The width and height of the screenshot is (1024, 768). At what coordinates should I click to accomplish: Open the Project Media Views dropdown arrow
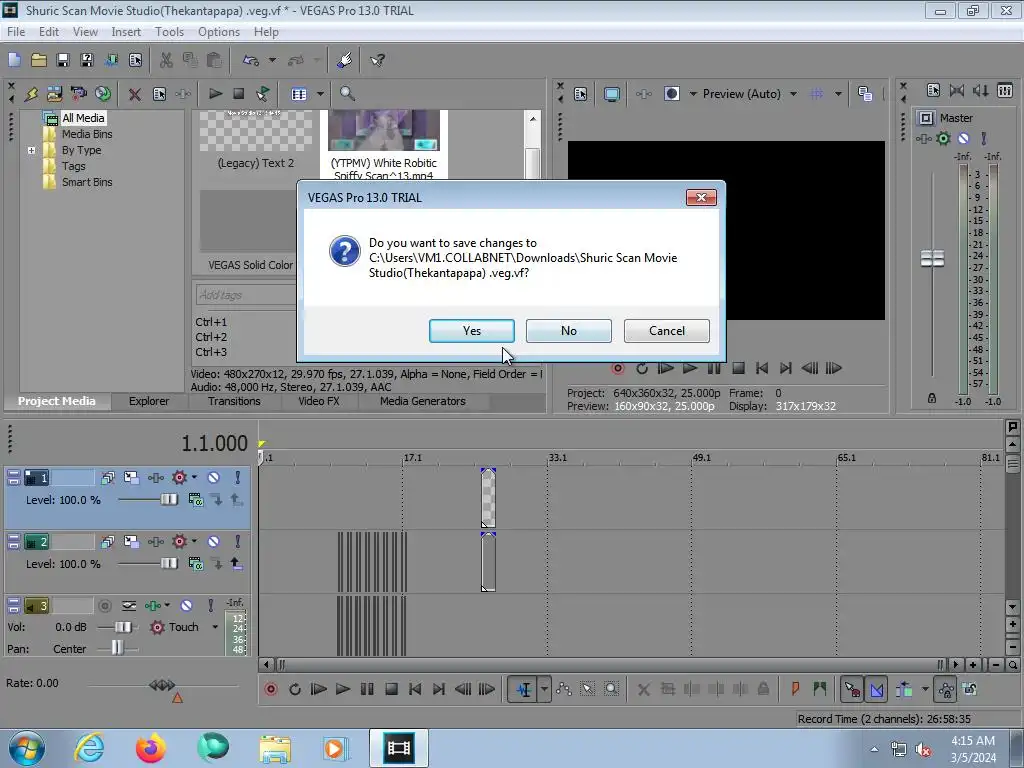[x=320, y=94]
